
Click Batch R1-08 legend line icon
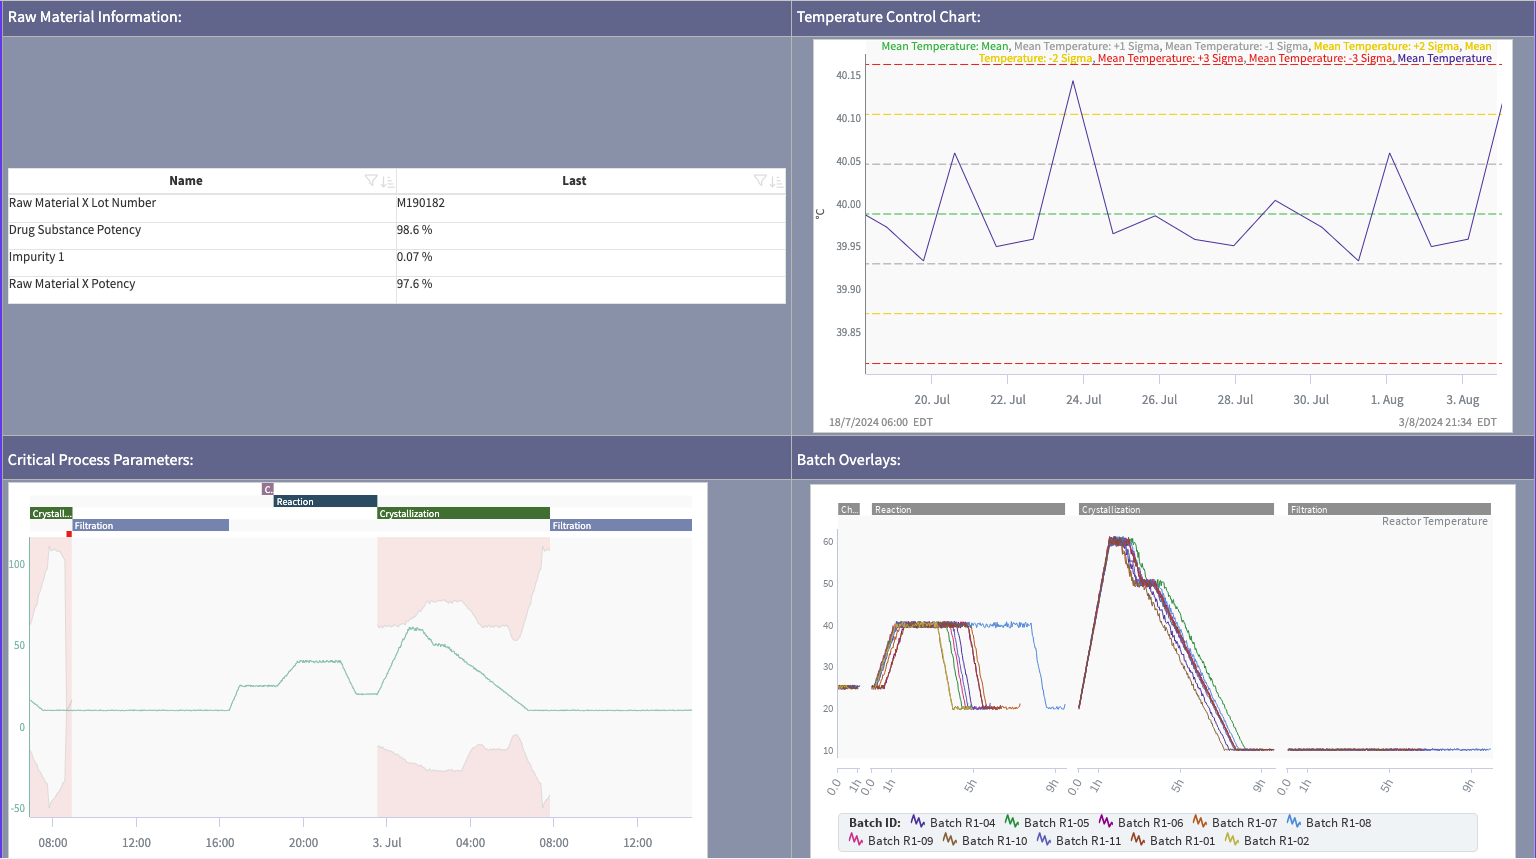click(1293, 822)
